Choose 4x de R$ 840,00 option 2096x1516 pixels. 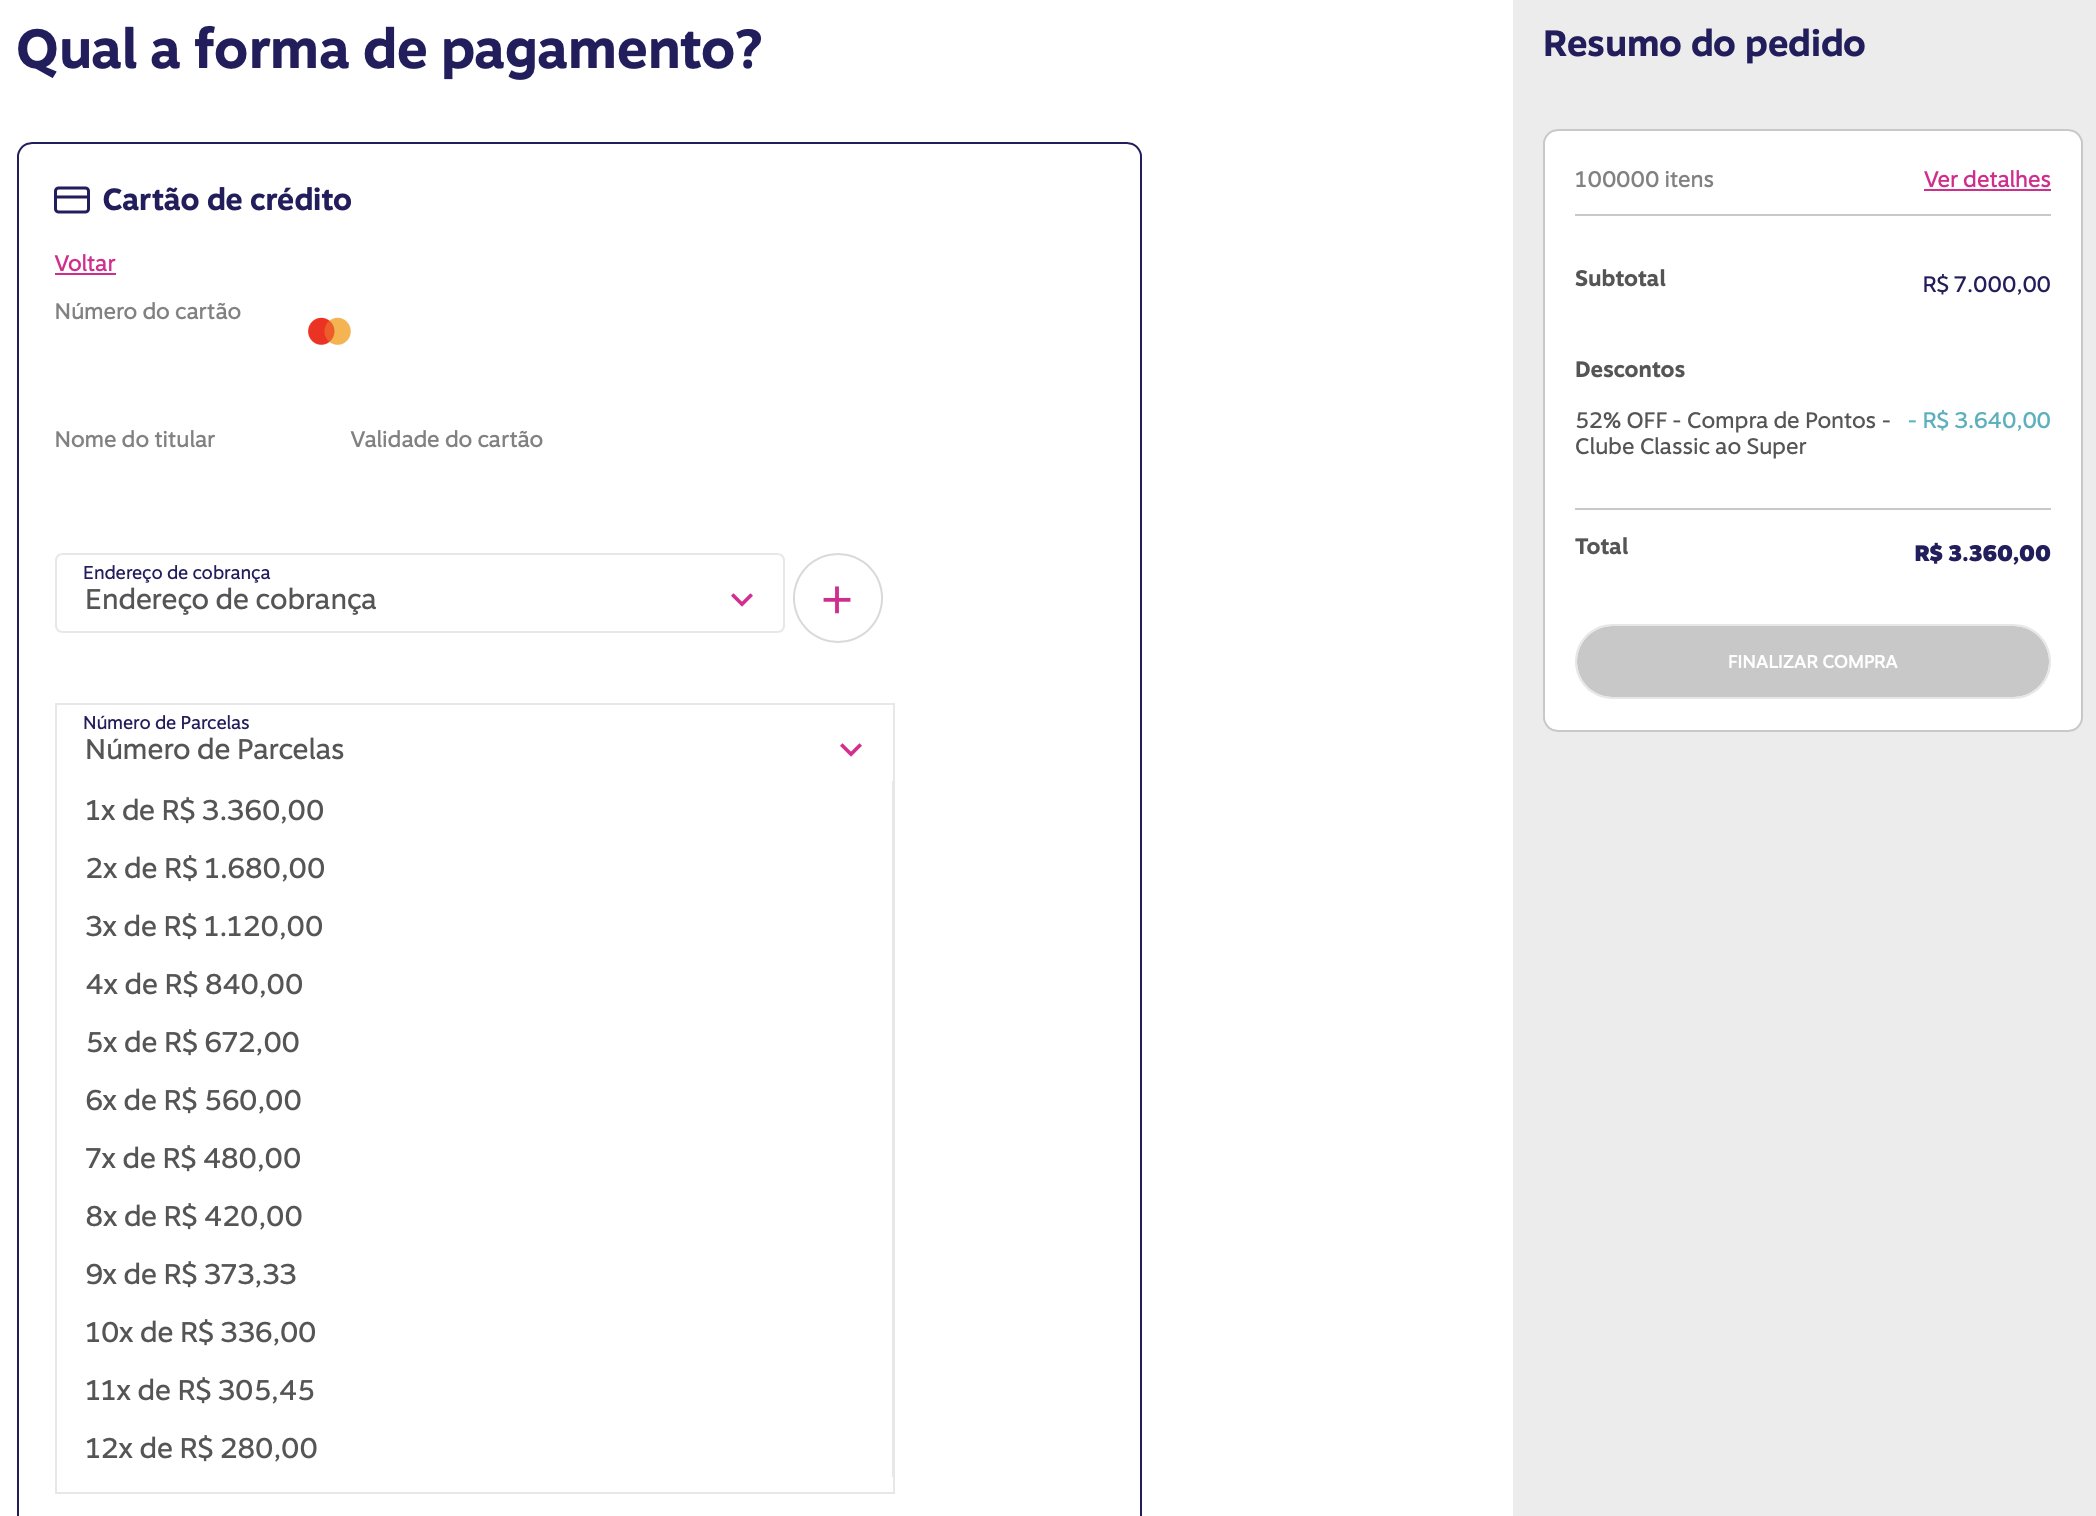(473, 984)
